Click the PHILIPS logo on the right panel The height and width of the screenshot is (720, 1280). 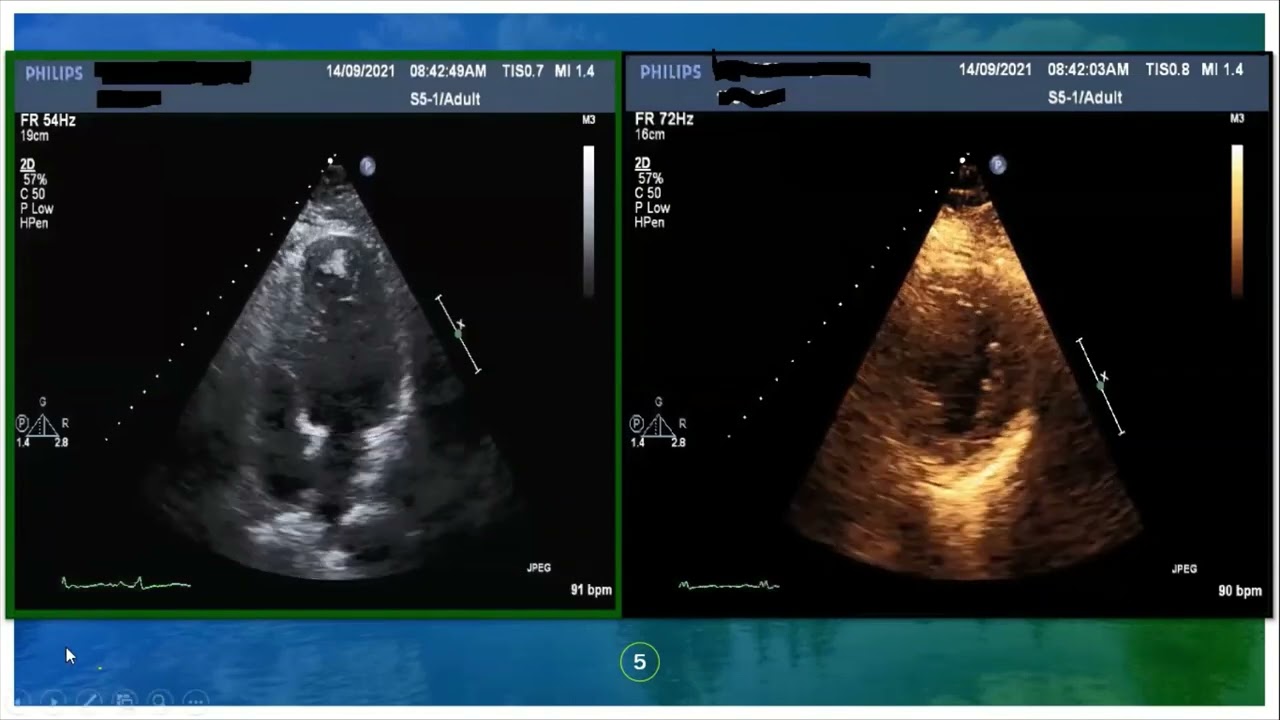(x=670, y=72)
